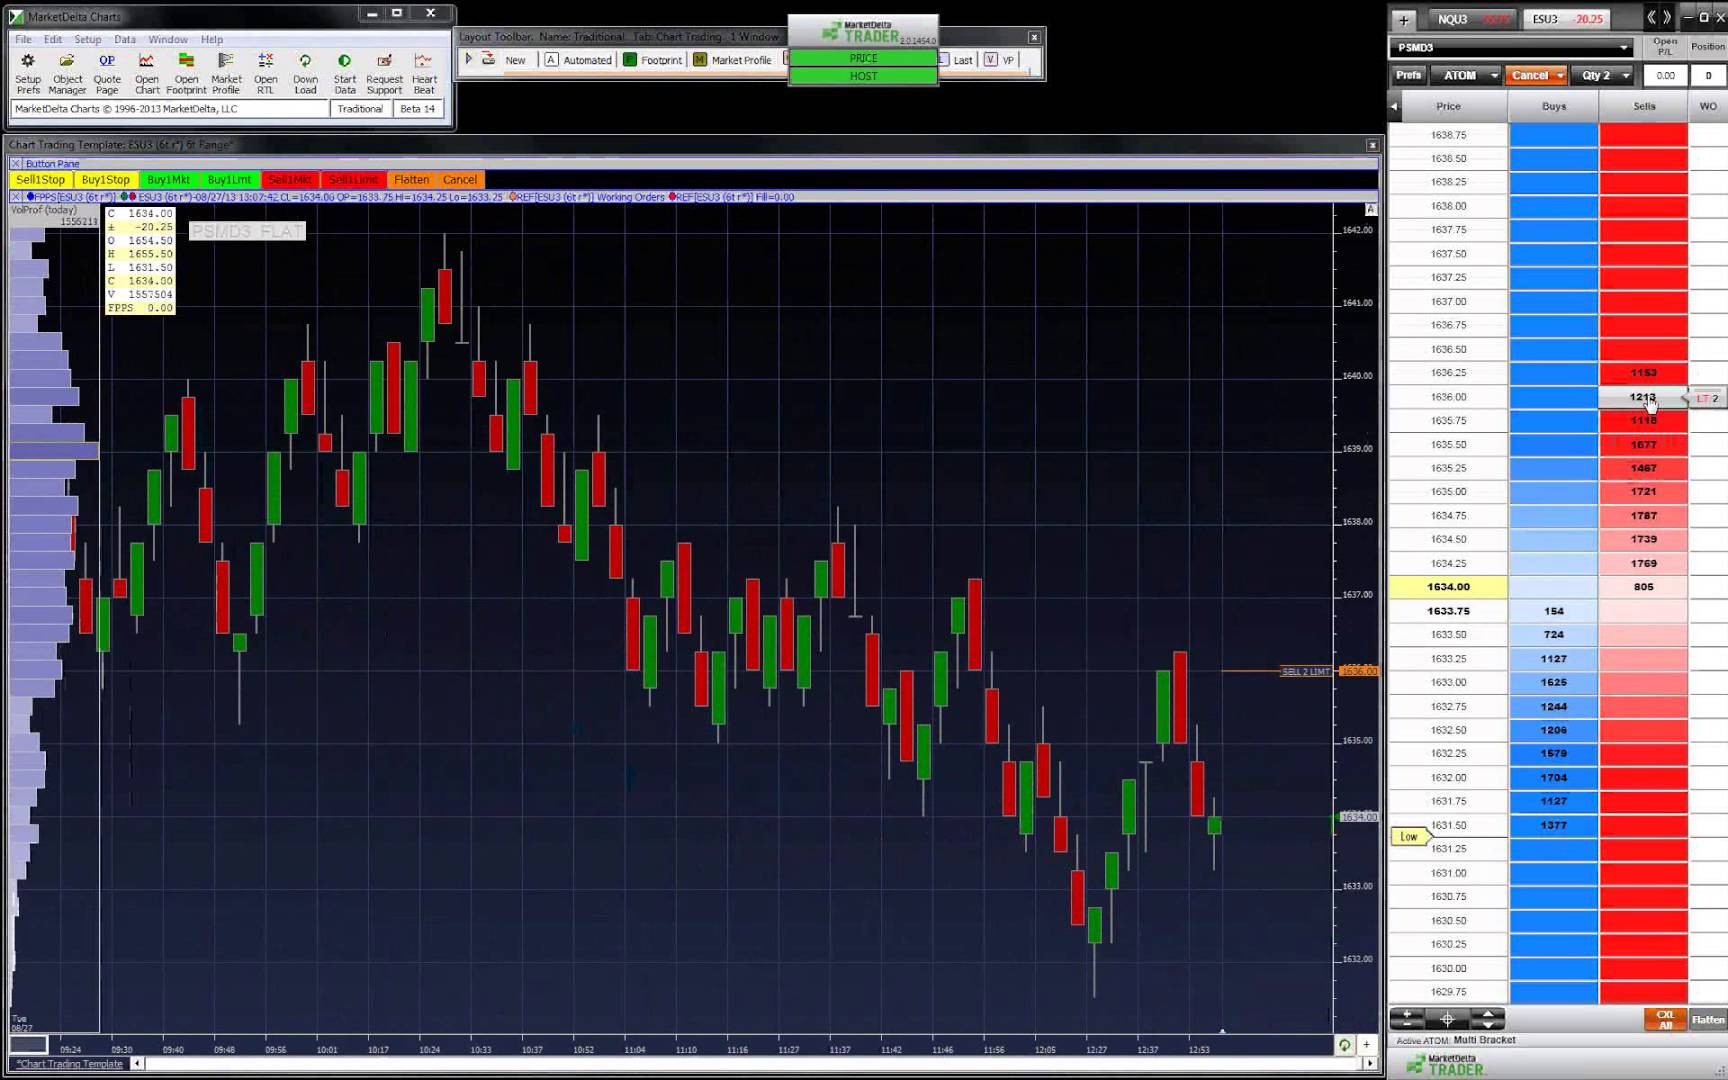Image resolution: width=1728 pixels, height=1080 pixels.
Task: Click Flatten in the chart Button Pane
Action: pyautogui.click(x=412, y=180)
